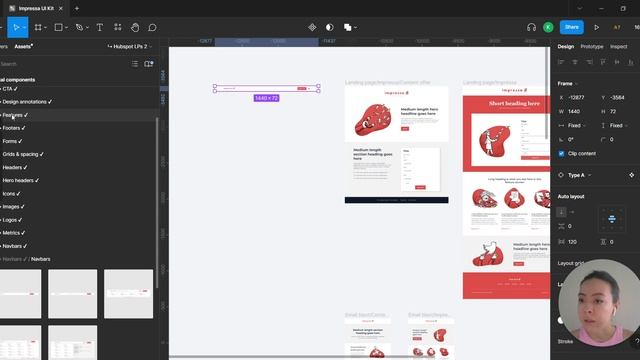The image size is (640, 360).
Task: Open the Frame type dropdown
Action: (568, 84)
